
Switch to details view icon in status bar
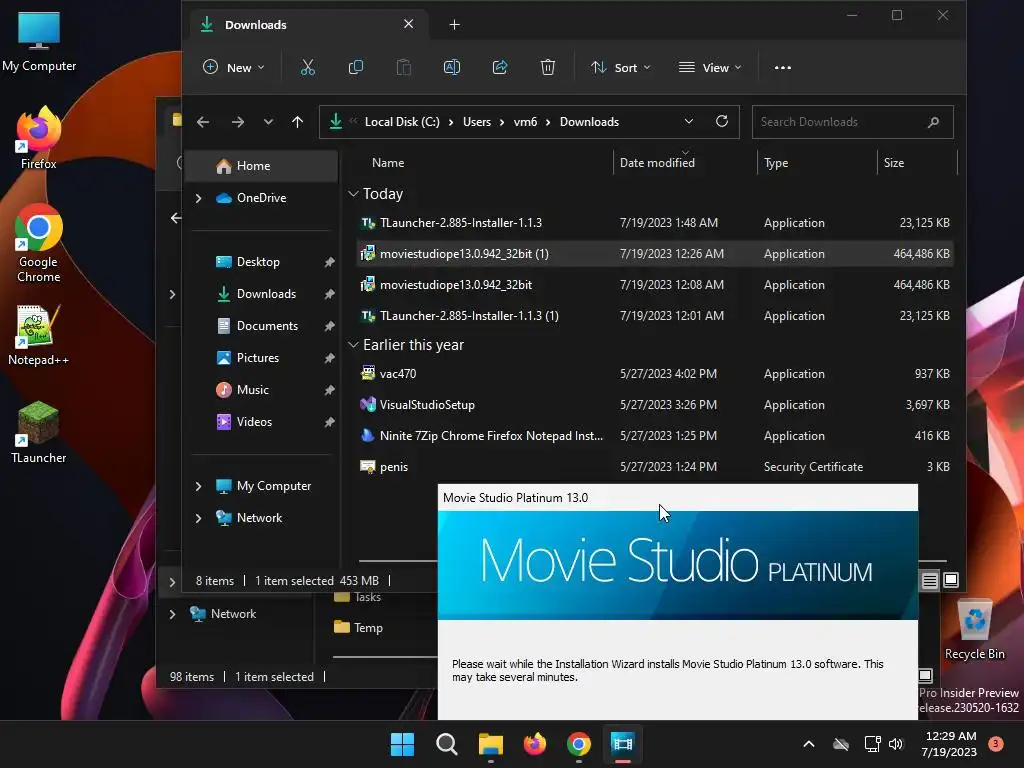point(929,580)
